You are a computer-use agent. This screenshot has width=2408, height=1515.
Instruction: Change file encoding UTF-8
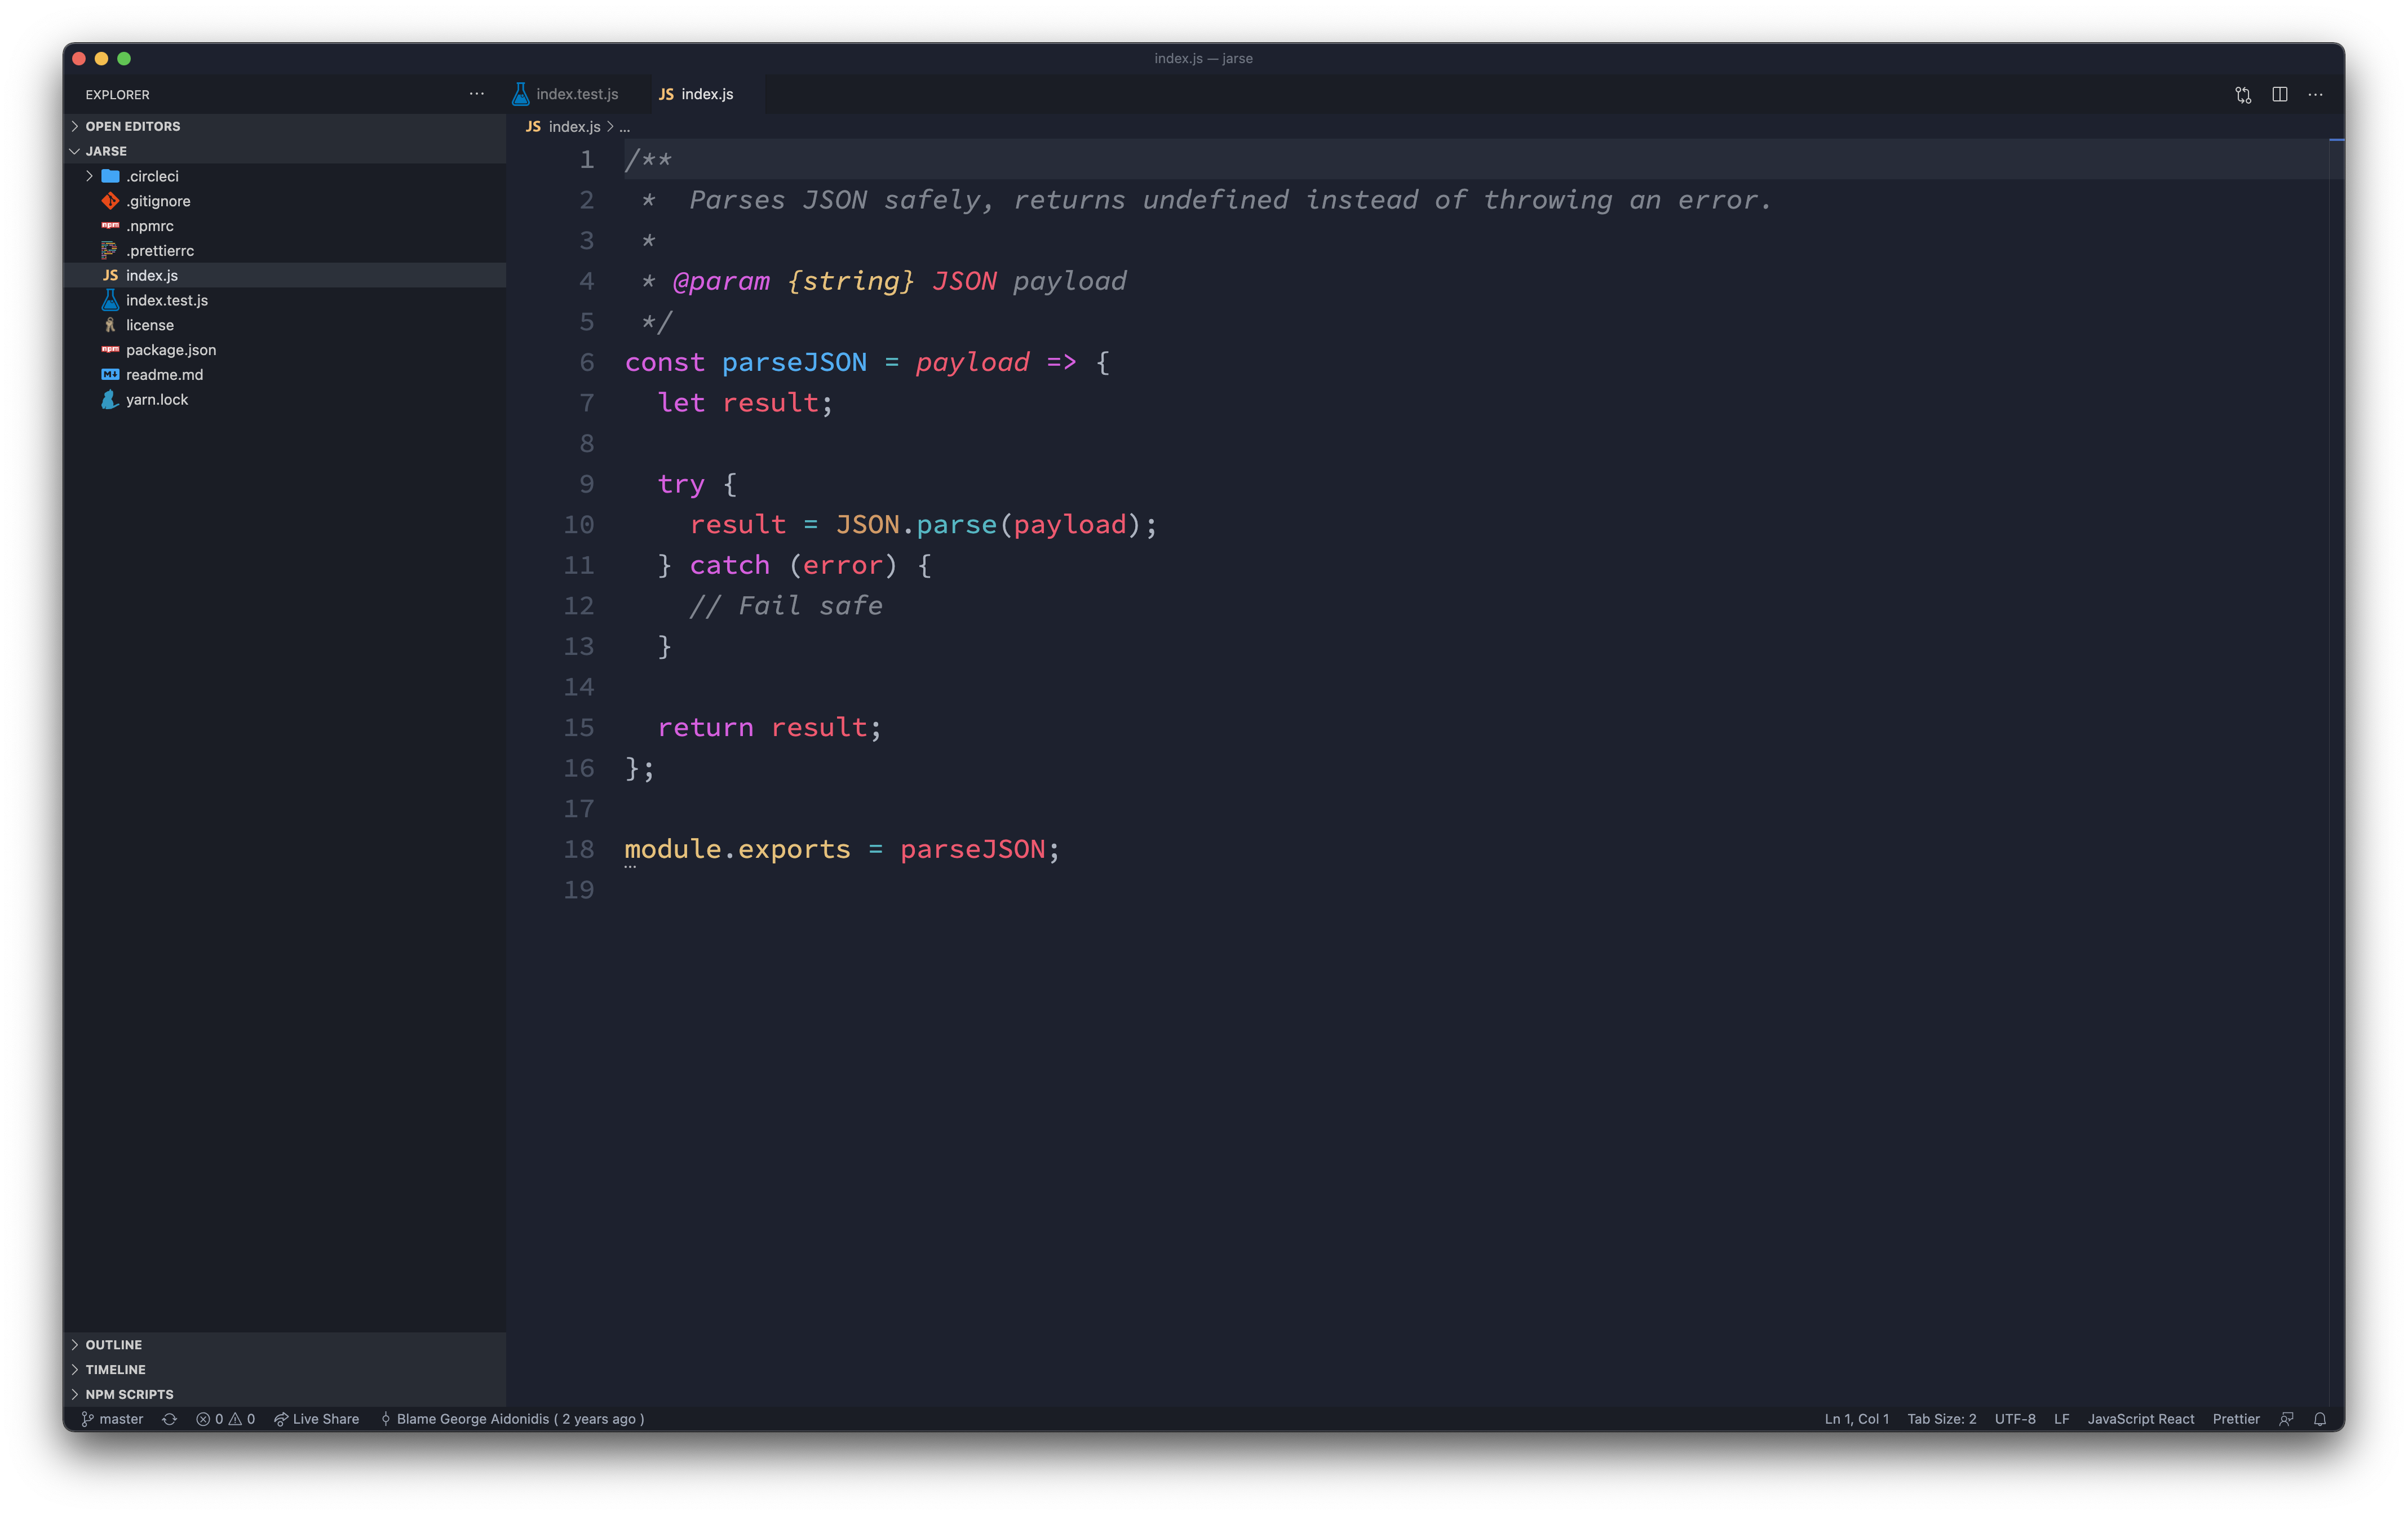[x=2014, y=1419]
